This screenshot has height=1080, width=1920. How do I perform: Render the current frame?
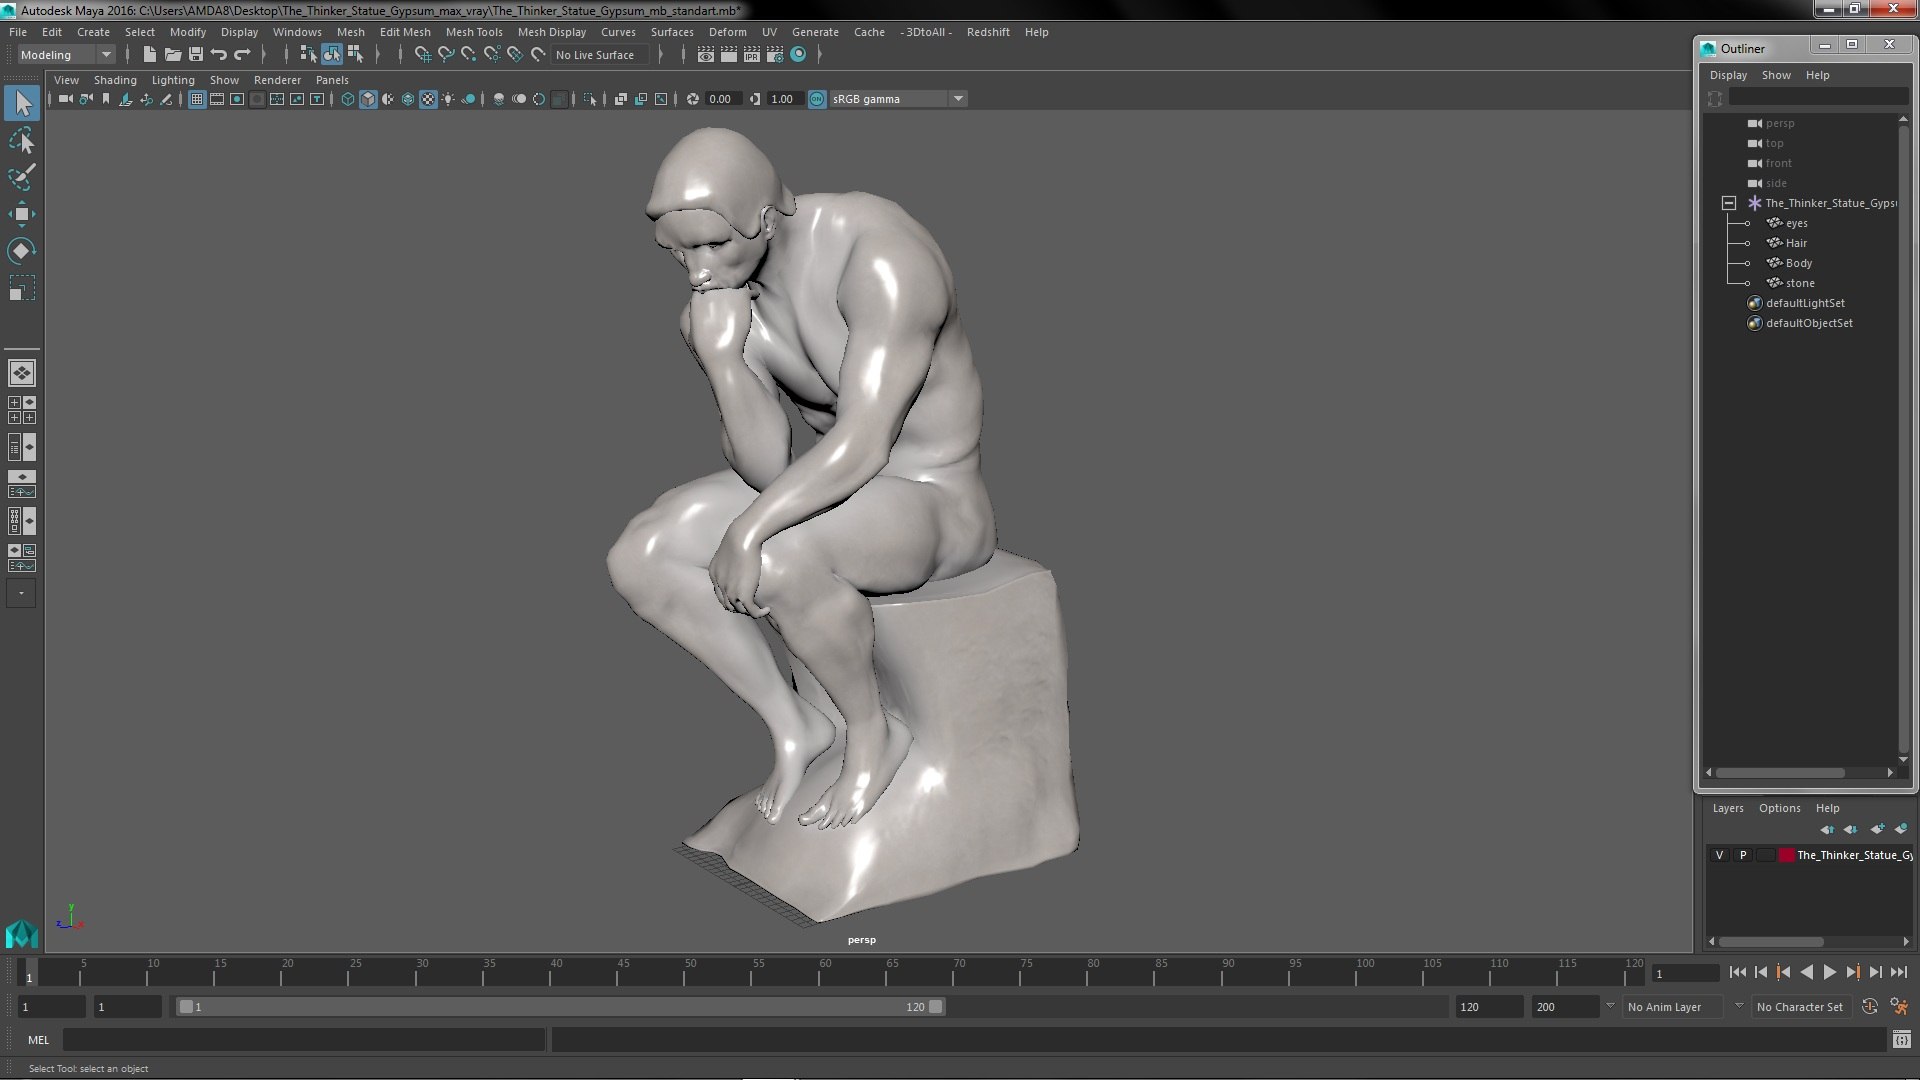point(729,55)
